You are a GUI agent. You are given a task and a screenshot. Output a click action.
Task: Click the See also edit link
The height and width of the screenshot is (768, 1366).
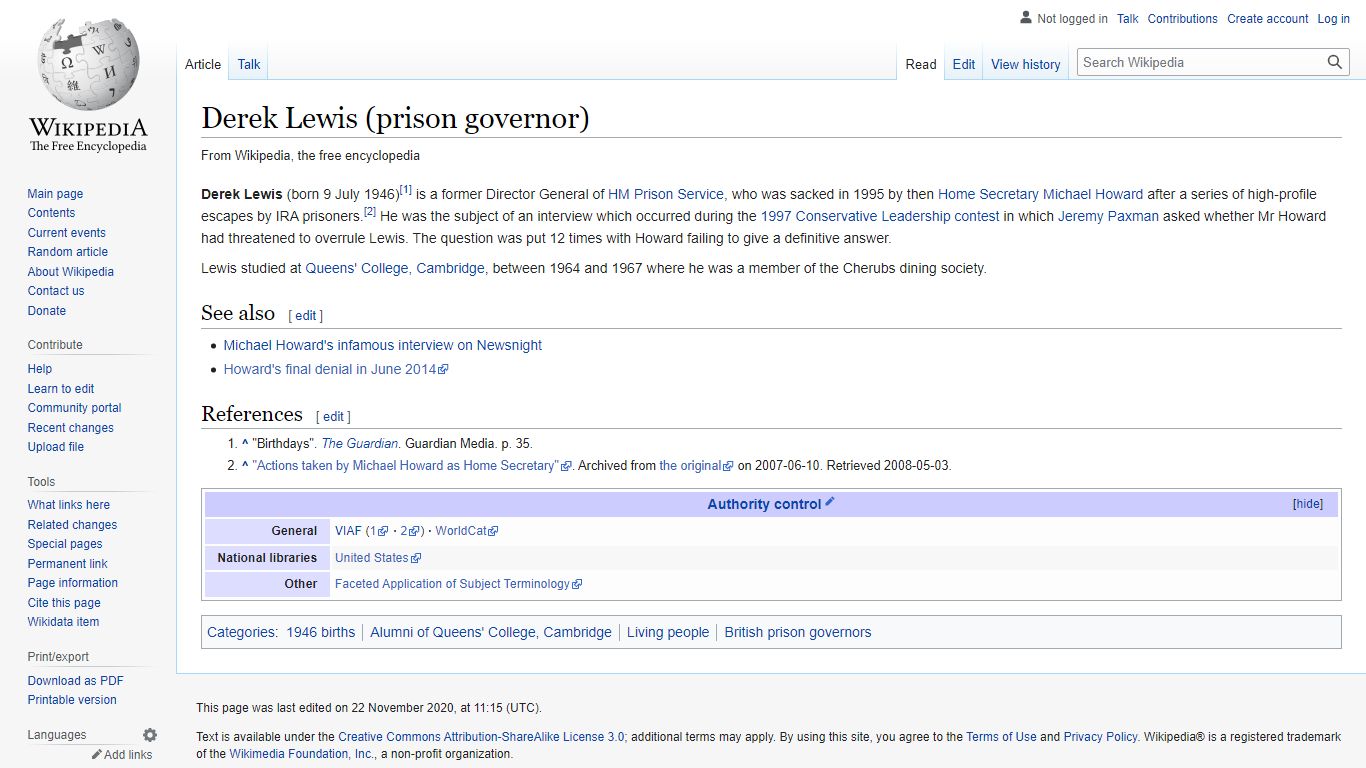click(x=306, y=315)
